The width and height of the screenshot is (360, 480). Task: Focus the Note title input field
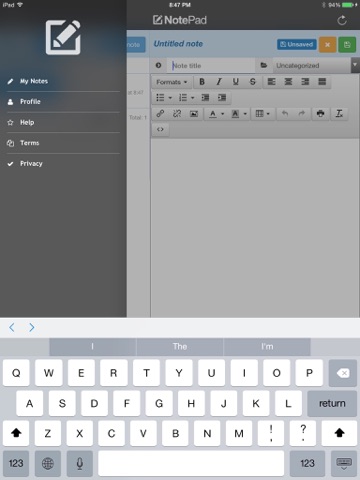click(212, 66)
